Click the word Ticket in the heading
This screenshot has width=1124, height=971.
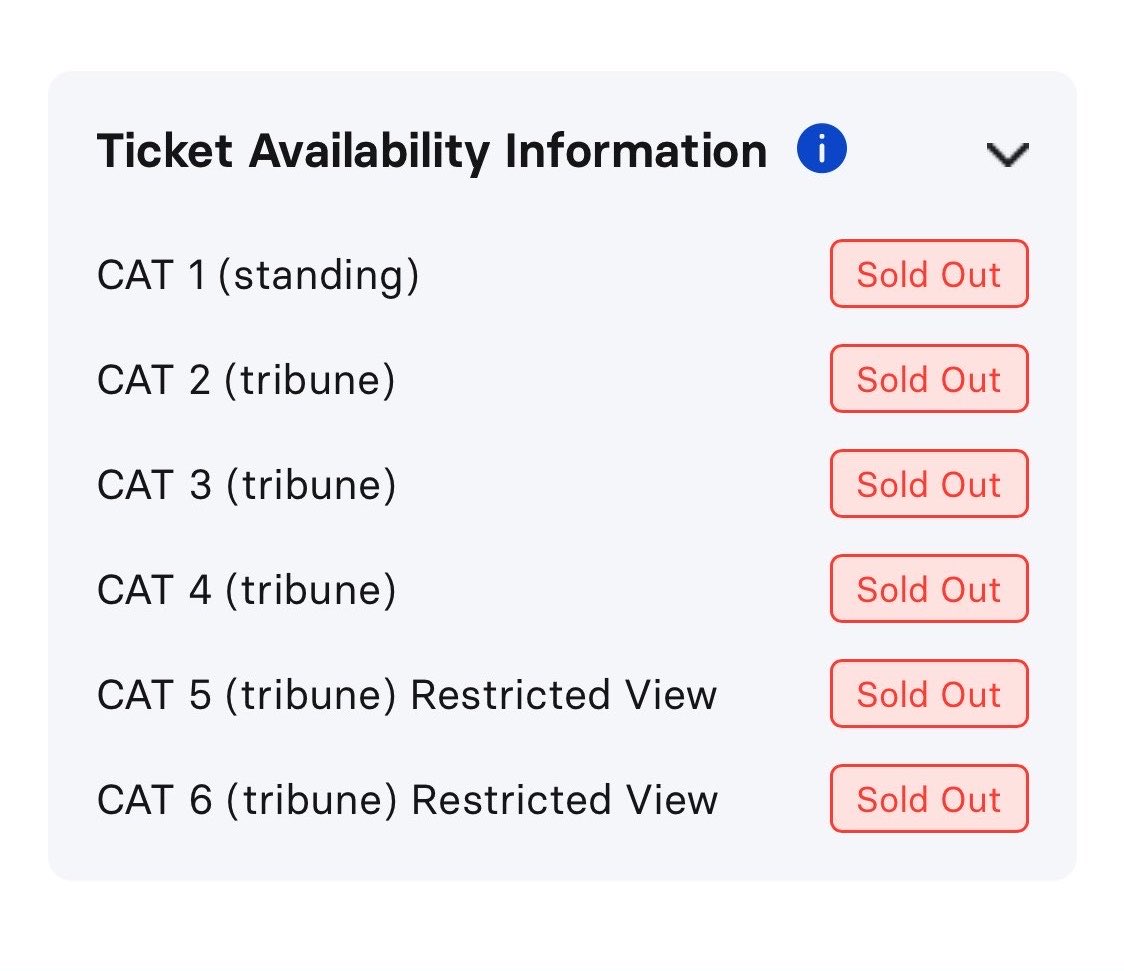[x=165, y=151]
